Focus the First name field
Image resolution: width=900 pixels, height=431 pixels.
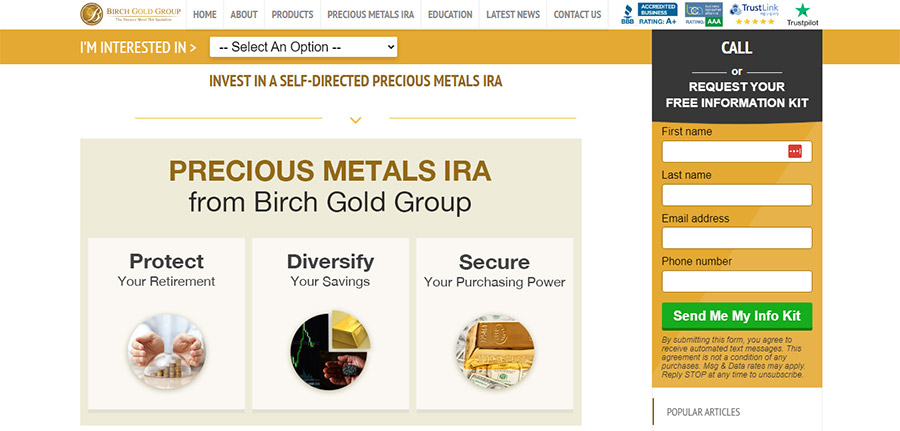736,152
